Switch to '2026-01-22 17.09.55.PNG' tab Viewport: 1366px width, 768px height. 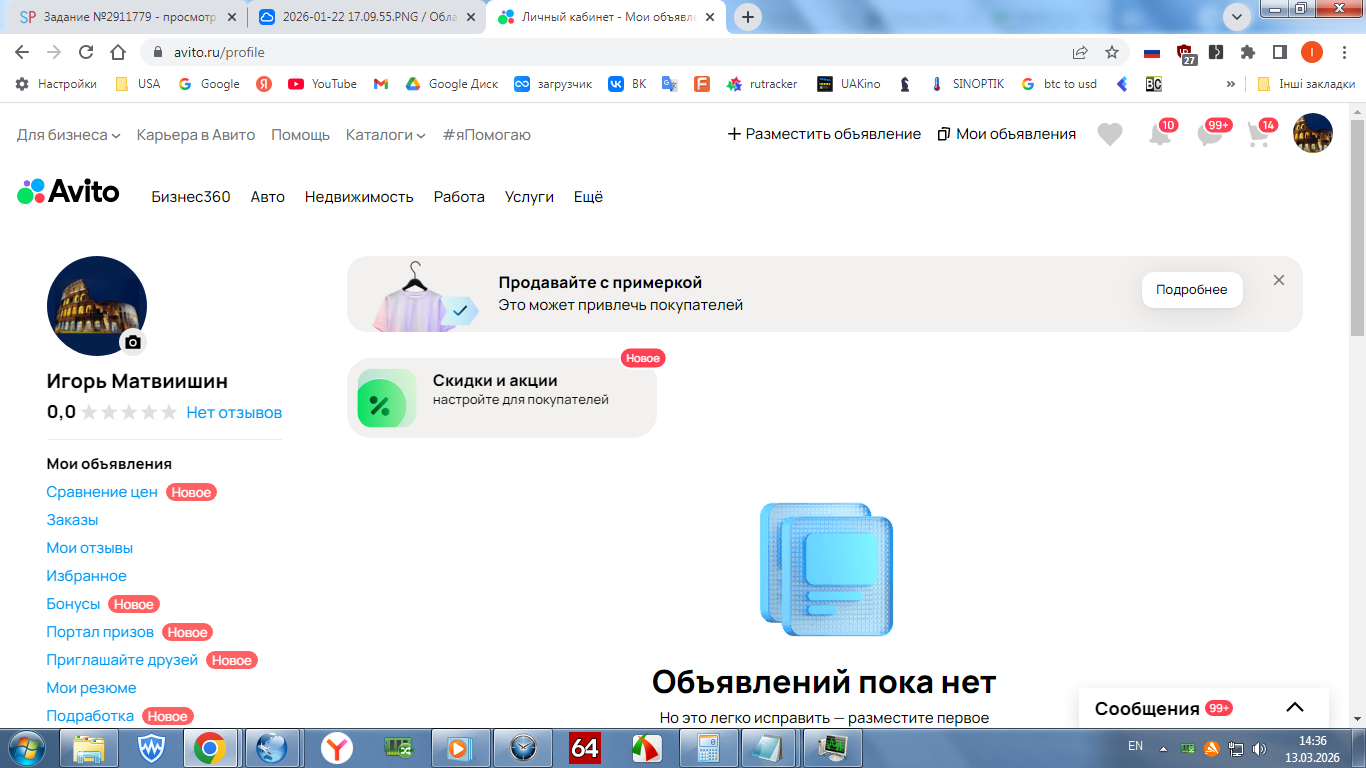[365, 17]
